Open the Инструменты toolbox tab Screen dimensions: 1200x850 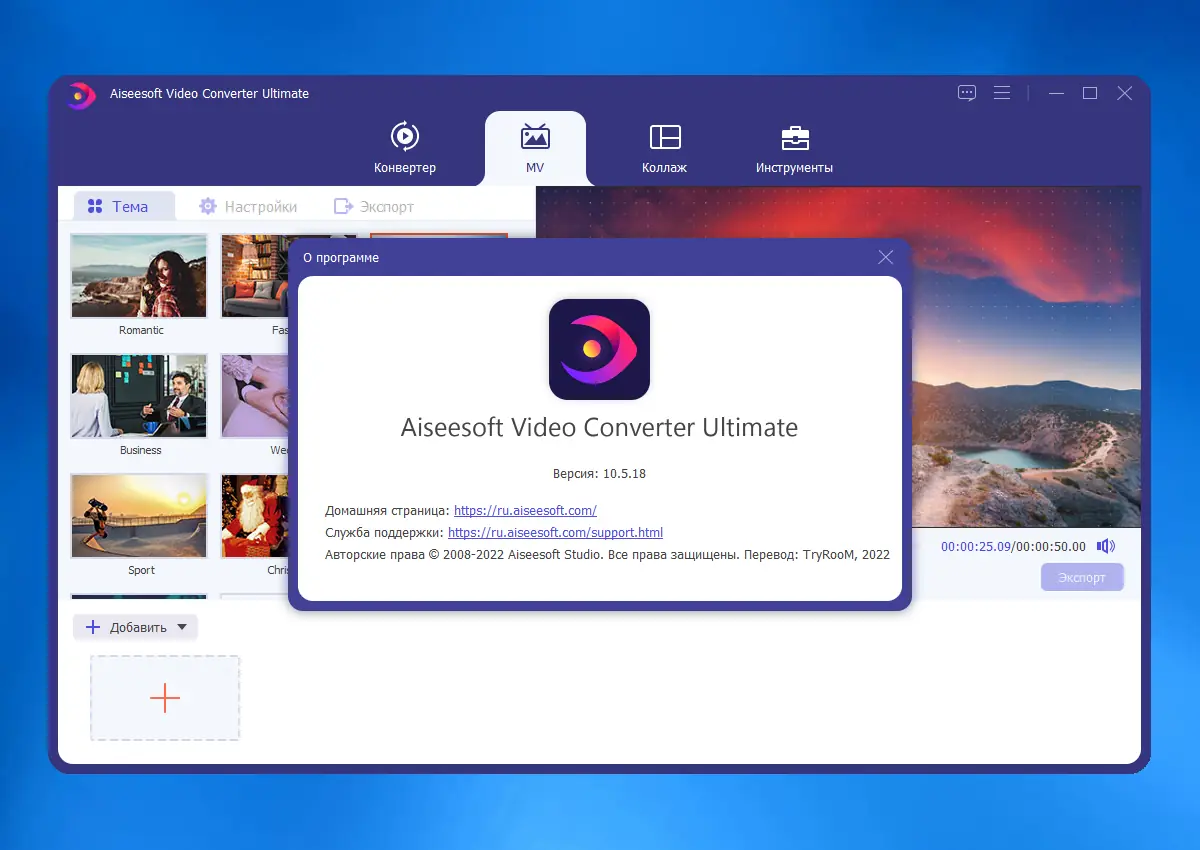pos(795,148)
